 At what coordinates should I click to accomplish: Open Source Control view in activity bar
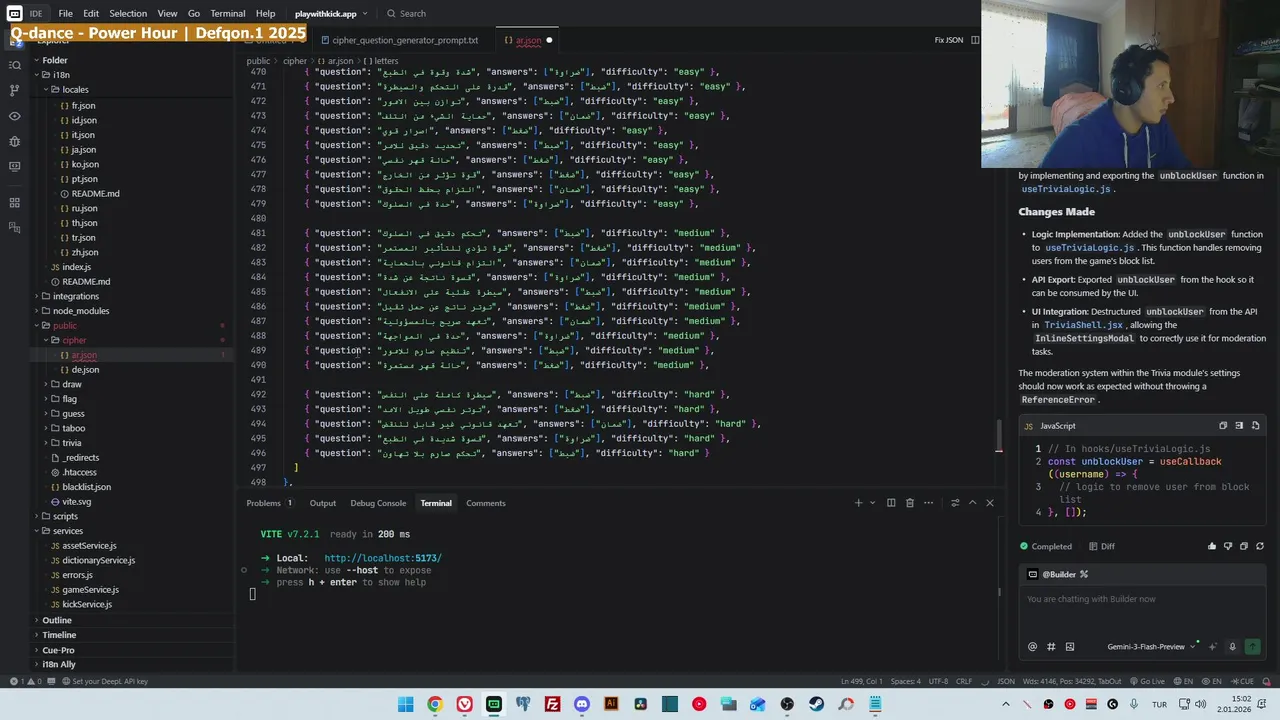(x=14, y=90)
